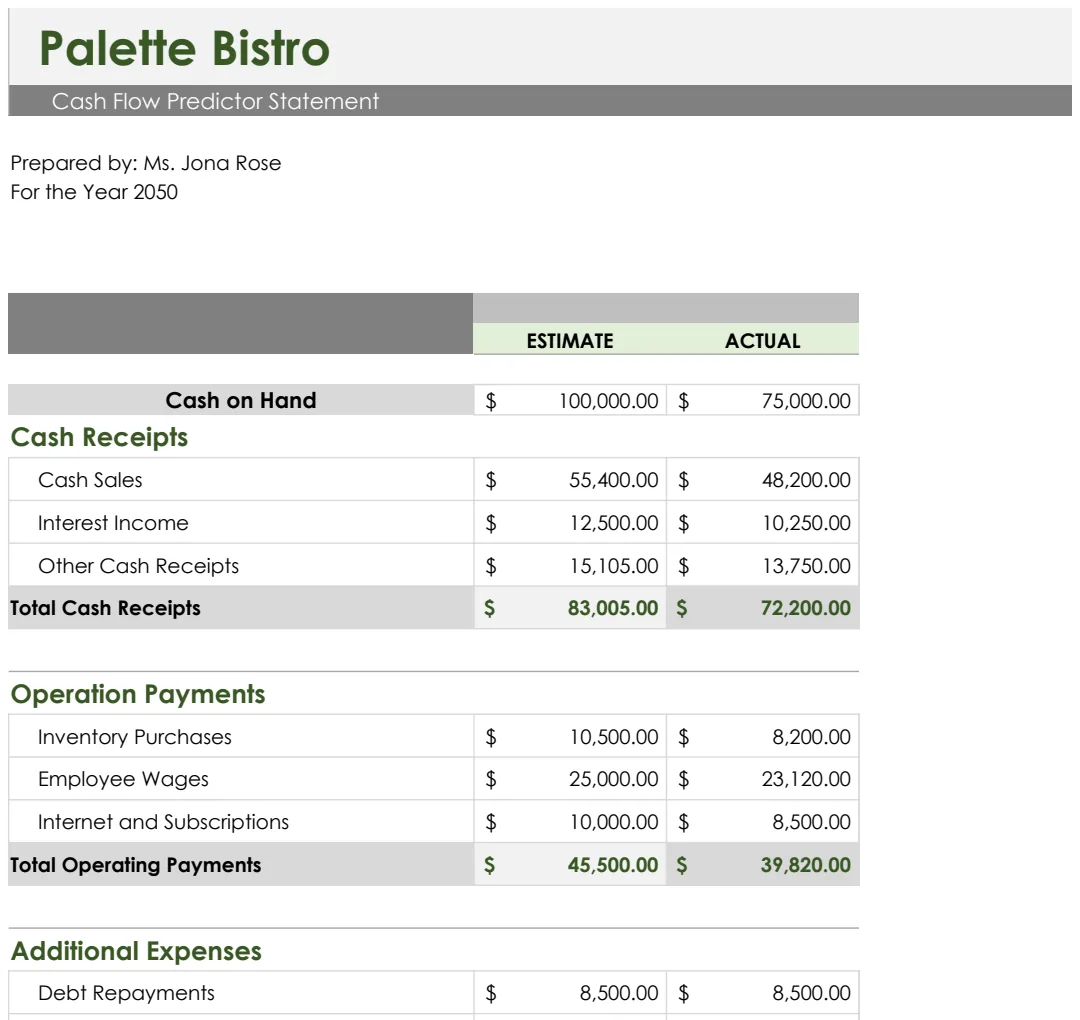Image resolution: width=1080 pixels, height=1020 pixels.
Task: Click Debt Repayments actual 8,500.00
Action: [762, 992]
